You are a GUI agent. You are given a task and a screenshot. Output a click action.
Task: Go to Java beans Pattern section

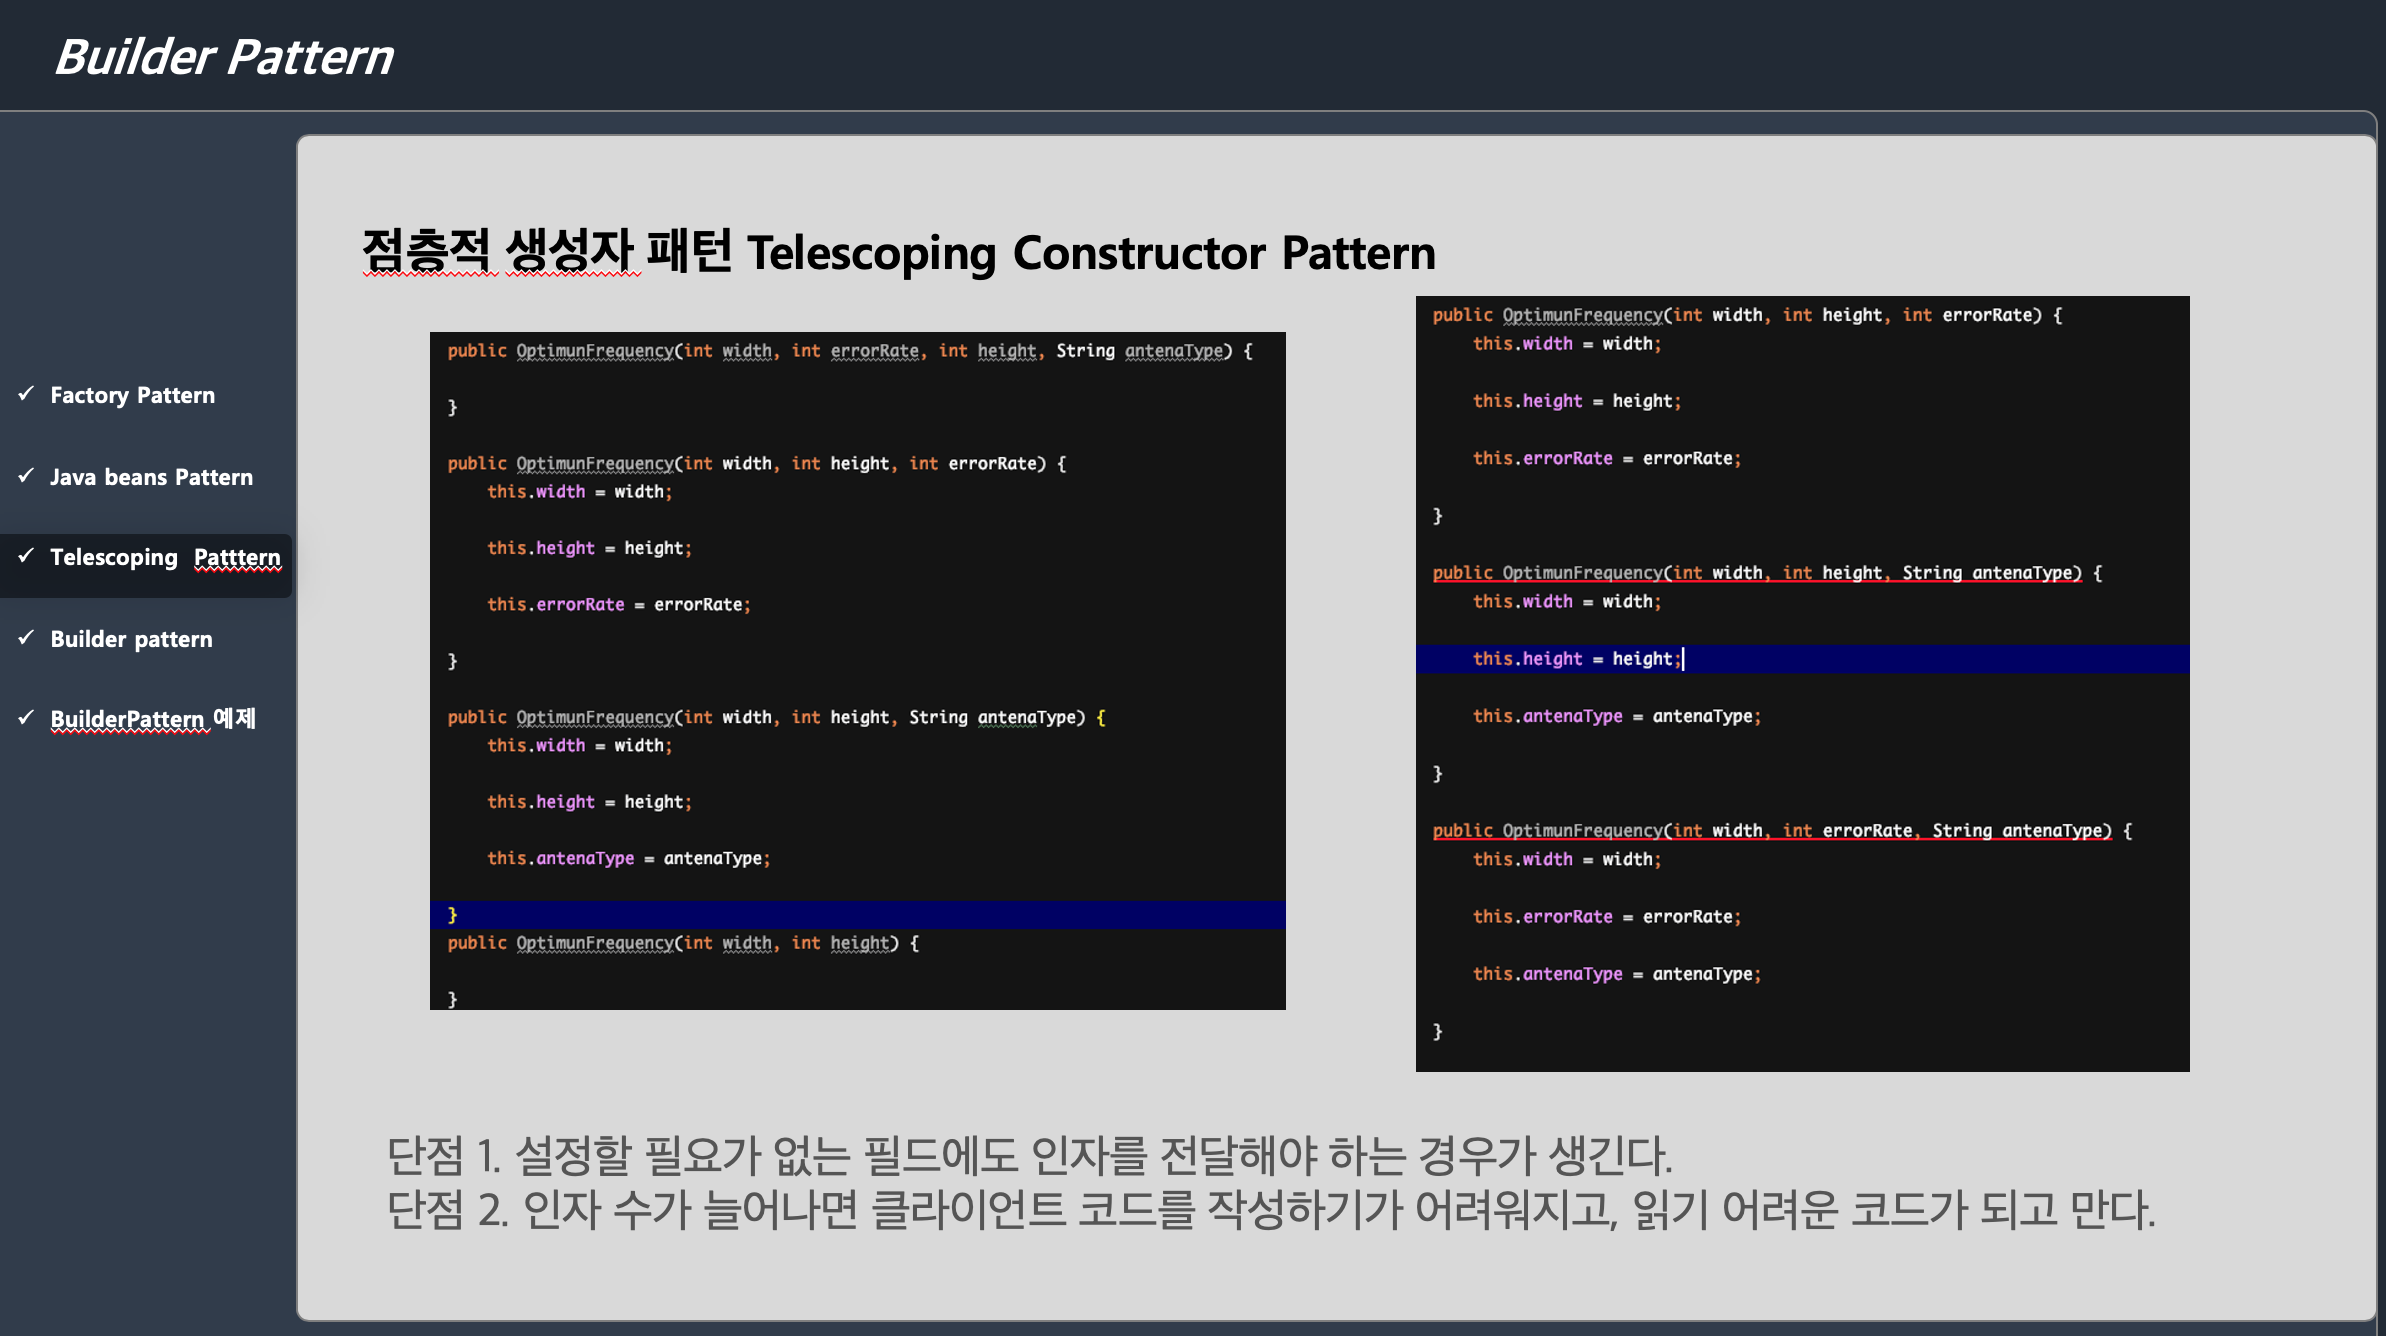click(x=151, y=477)
